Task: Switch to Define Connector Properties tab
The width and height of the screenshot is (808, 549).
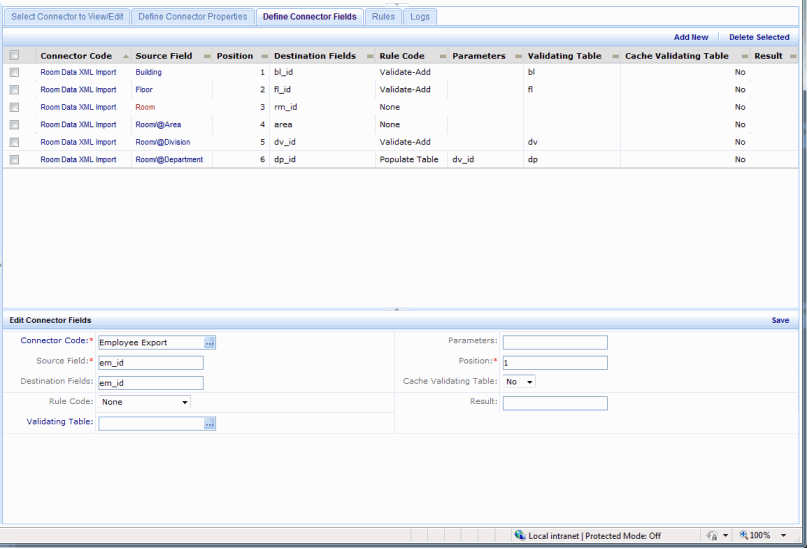Action: 193,16
